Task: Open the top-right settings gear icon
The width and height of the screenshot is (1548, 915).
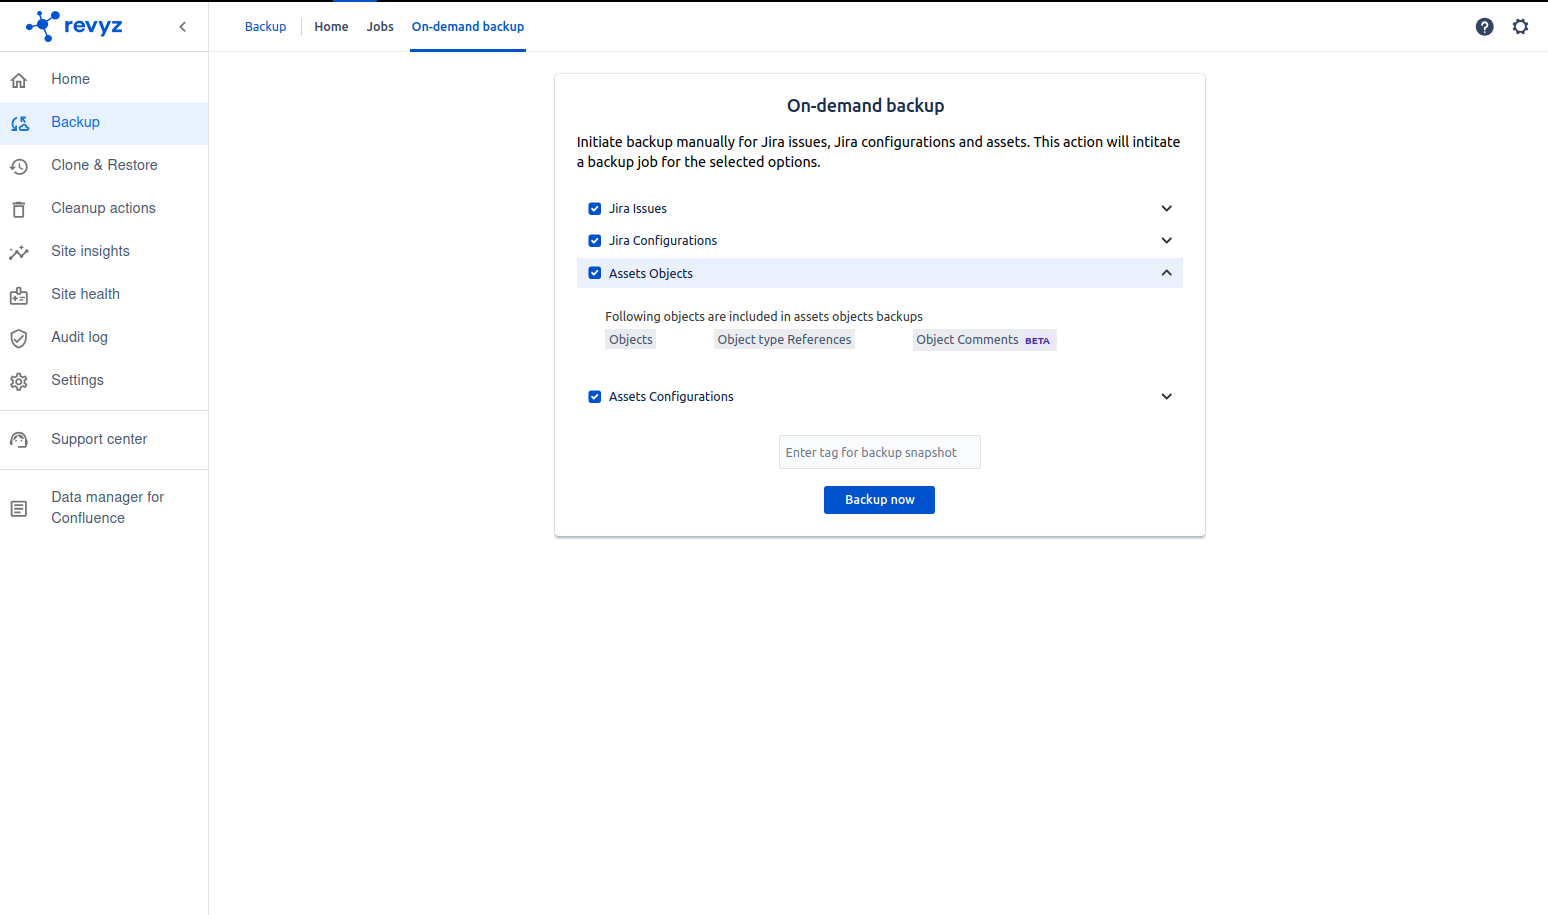Action: [x=1520, y=27]
